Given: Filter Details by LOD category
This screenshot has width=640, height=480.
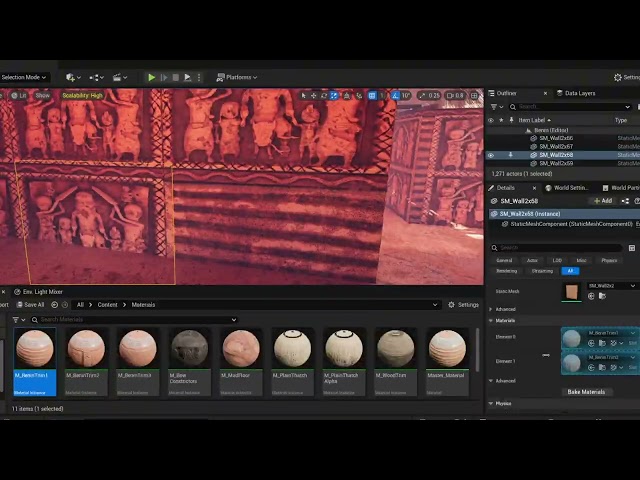Looking at the screenshot, I should point(557,260).
